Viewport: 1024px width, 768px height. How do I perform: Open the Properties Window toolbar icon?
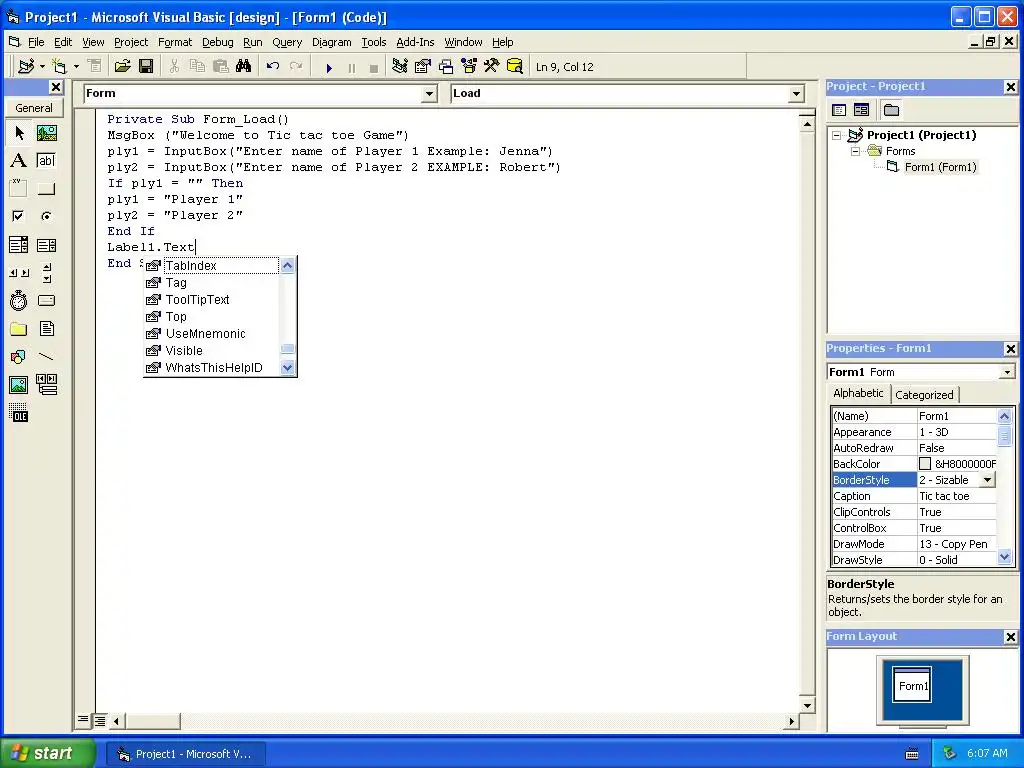click(423, 67)
